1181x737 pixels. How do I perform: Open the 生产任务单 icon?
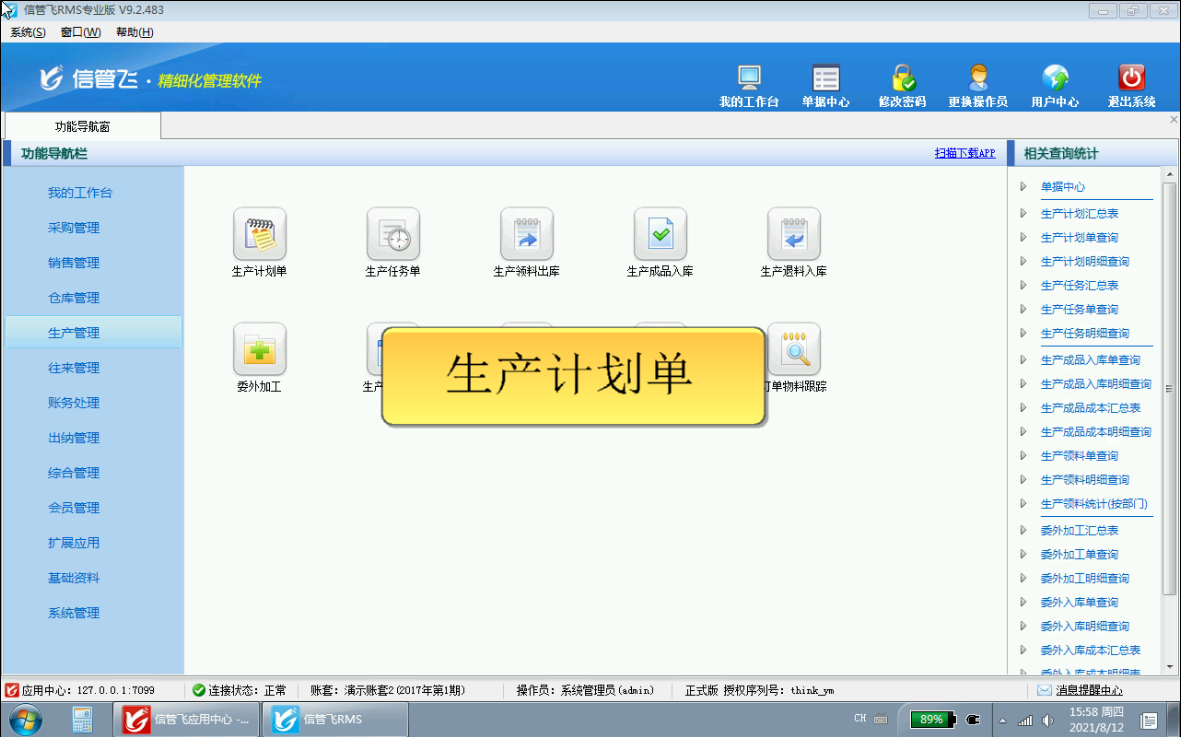click(393, 234)
